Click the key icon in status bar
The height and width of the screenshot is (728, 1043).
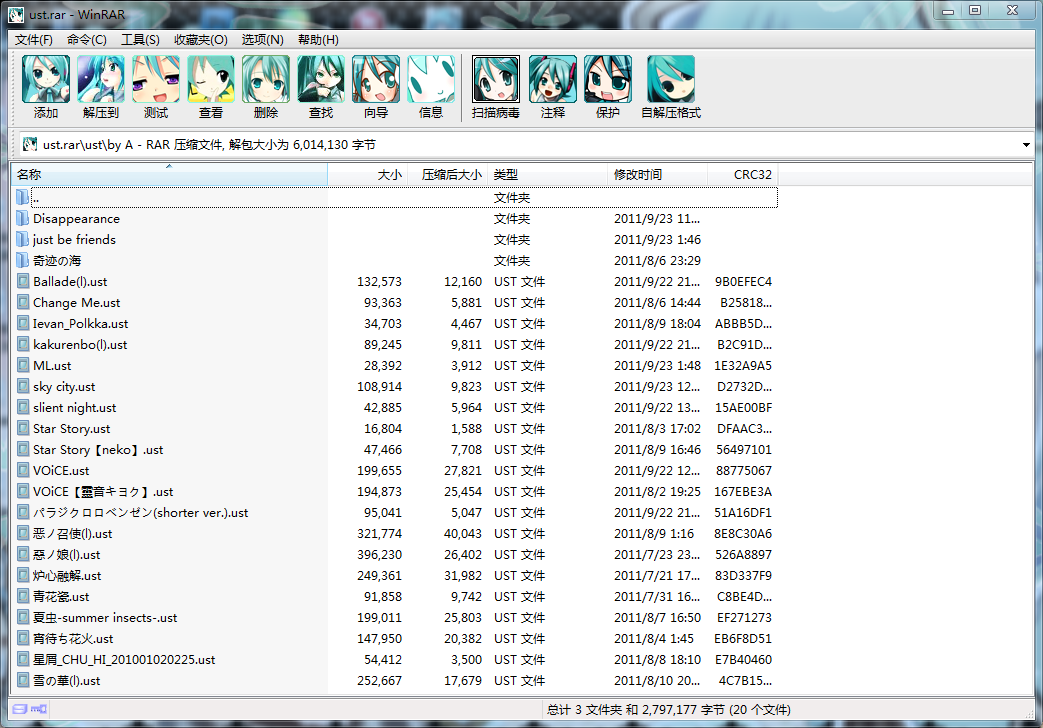39,709
